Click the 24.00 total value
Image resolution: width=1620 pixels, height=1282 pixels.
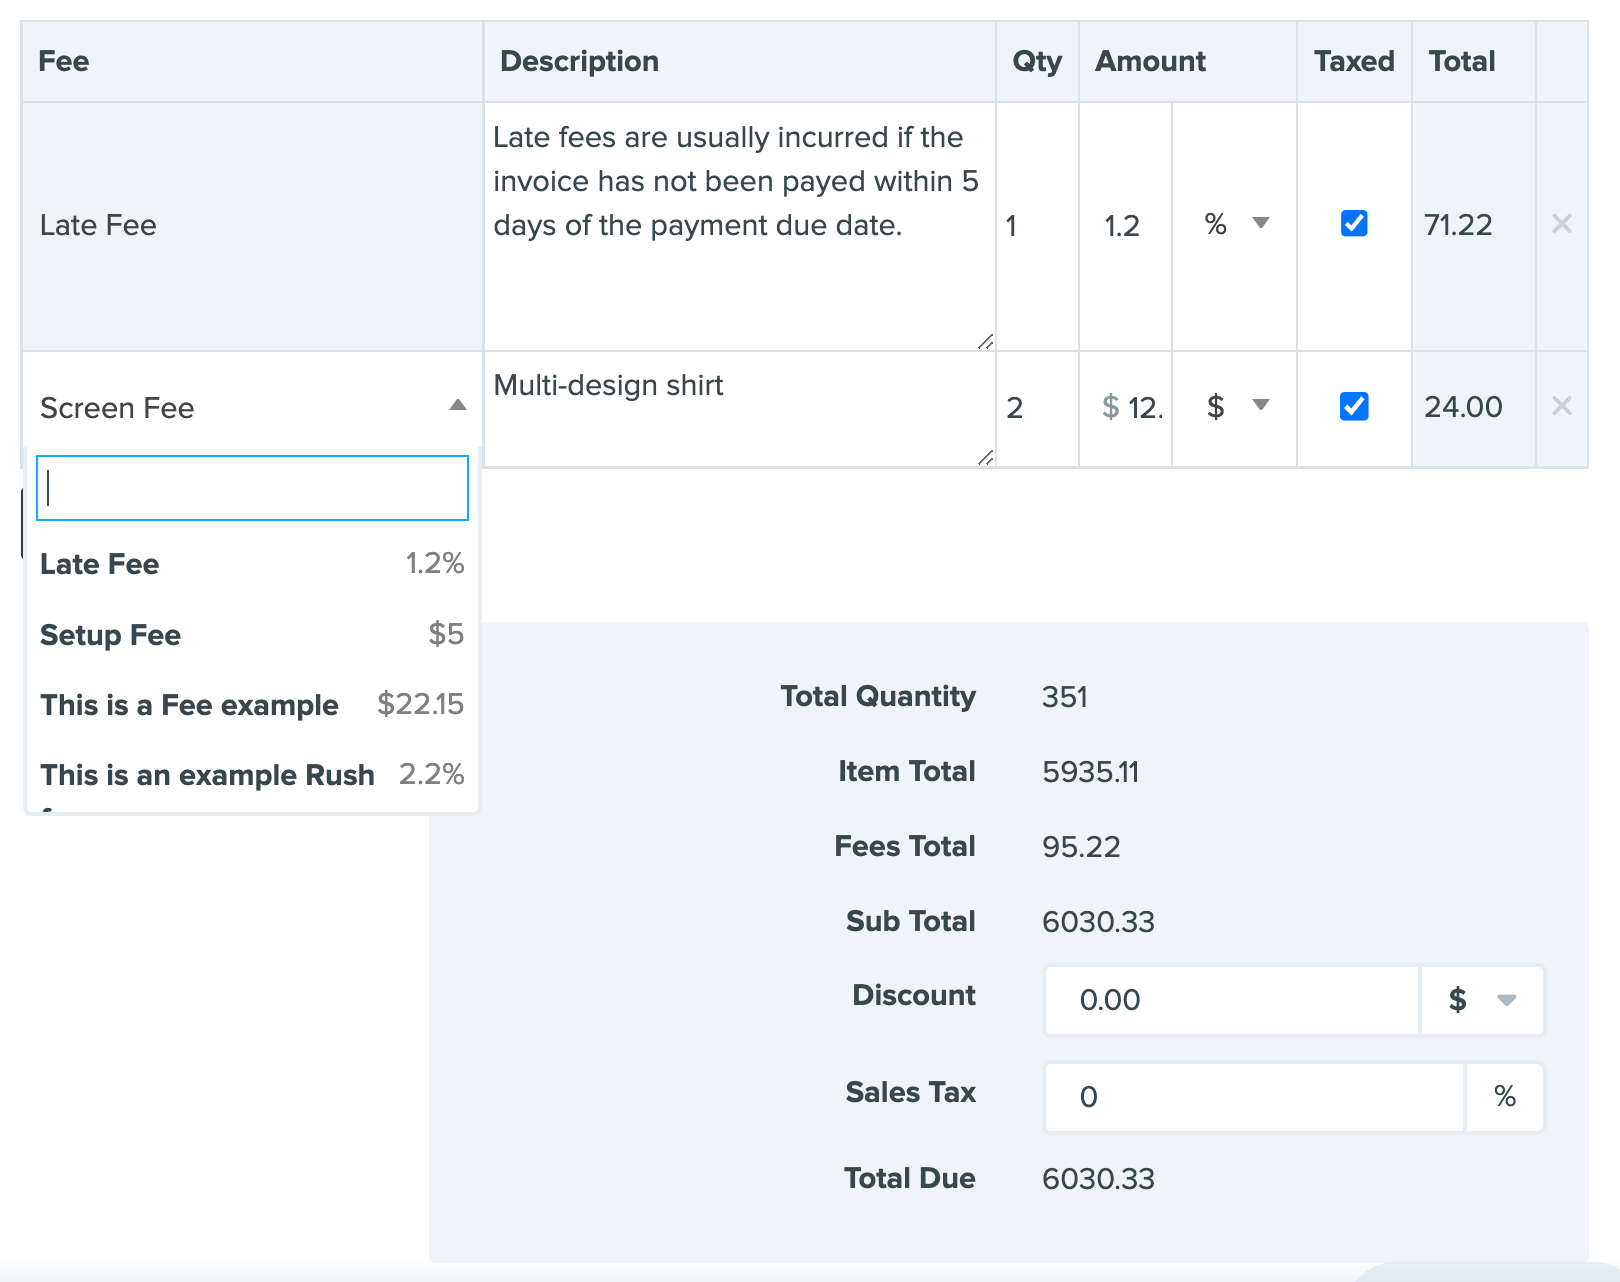click(1463, 407)
